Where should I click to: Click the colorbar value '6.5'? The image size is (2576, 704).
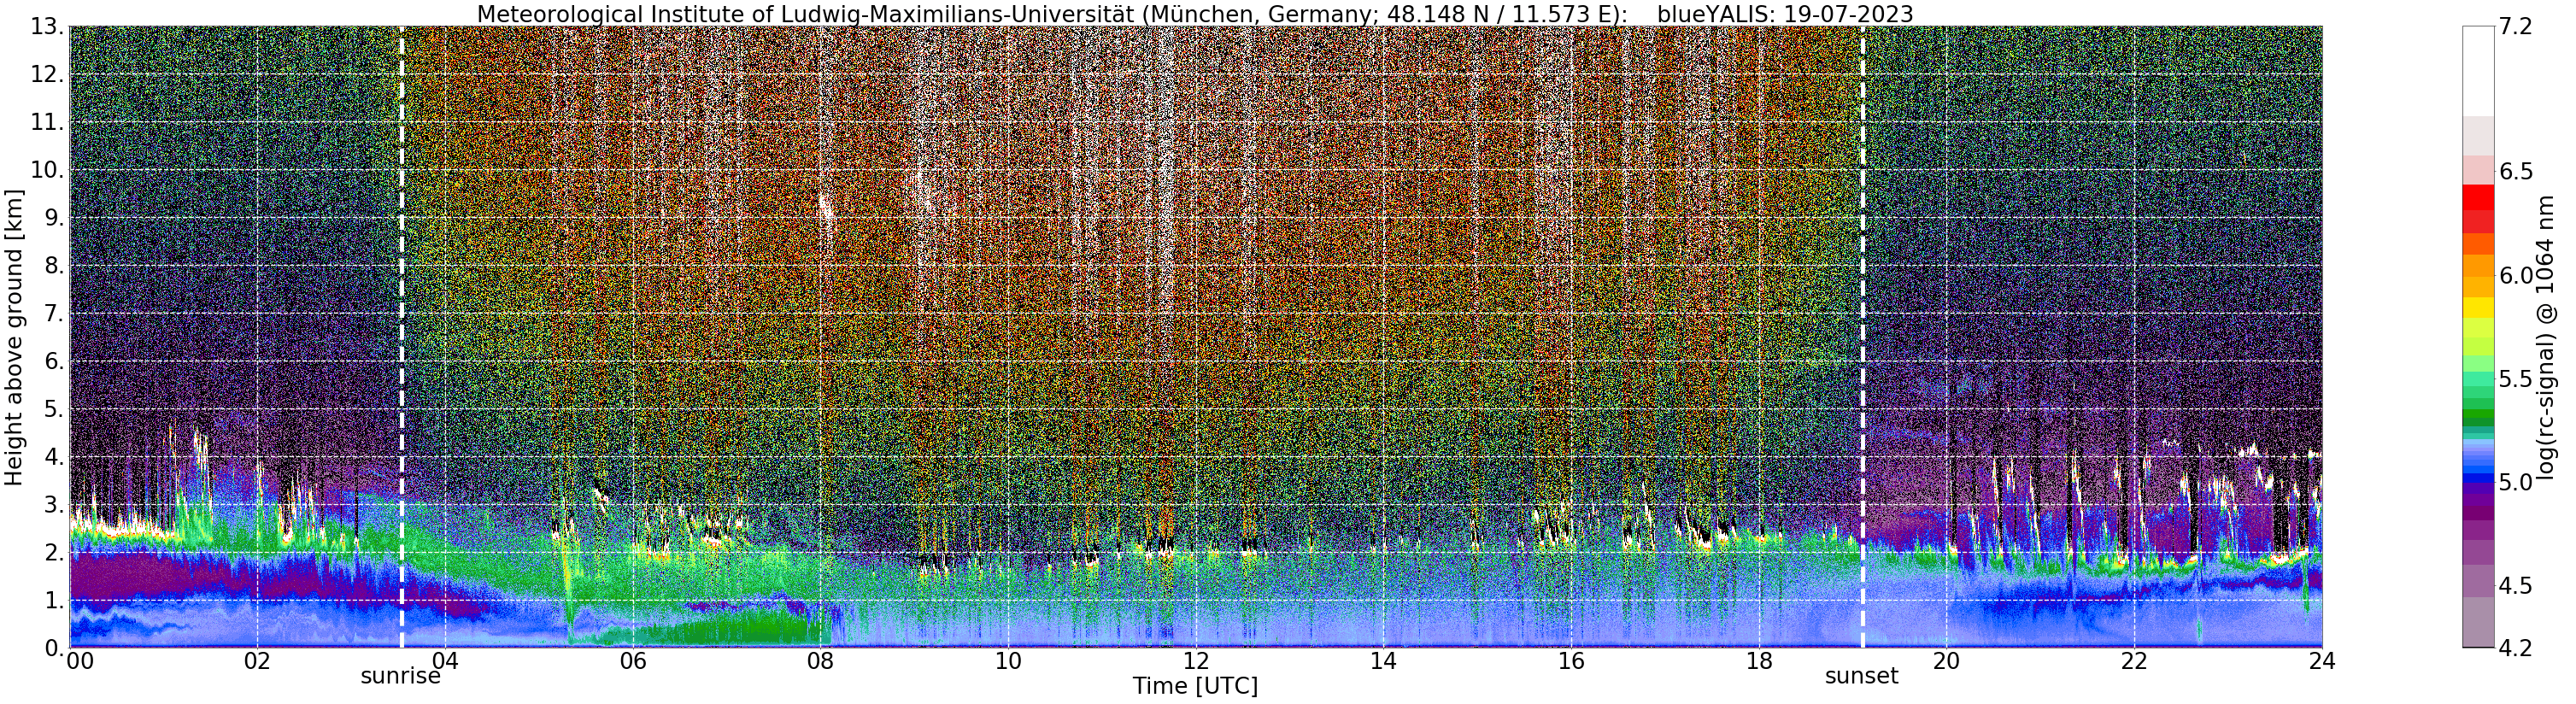point(2515,172)
